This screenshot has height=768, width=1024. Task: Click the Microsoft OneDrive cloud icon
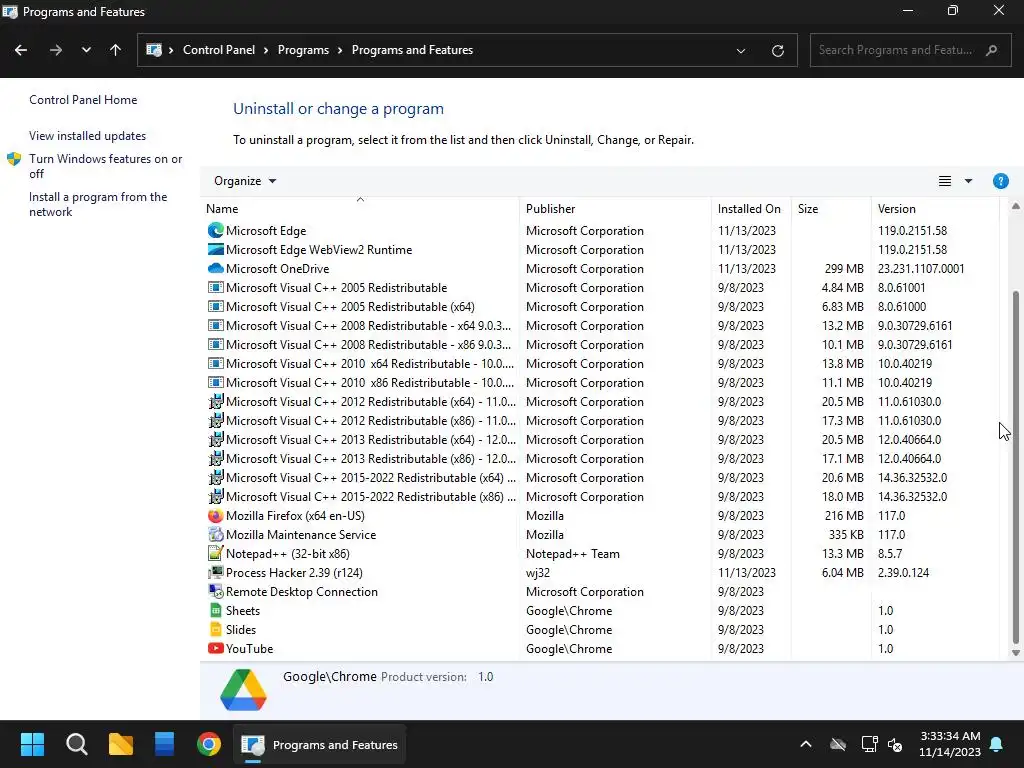coord(216,268)
